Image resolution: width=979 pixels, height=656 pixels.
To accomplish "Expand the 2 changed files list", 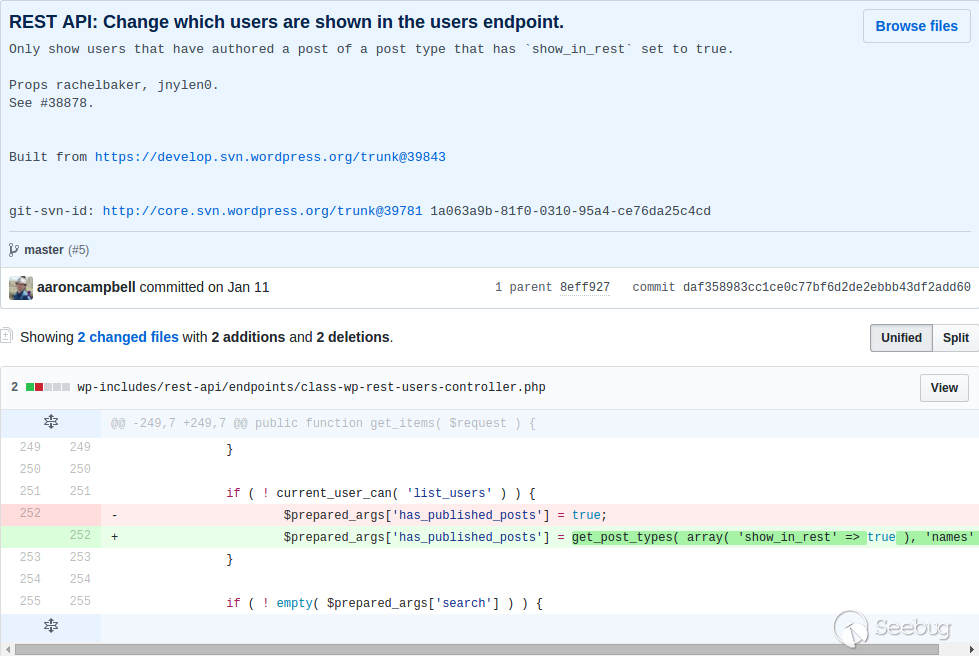I will click(128, 337).
